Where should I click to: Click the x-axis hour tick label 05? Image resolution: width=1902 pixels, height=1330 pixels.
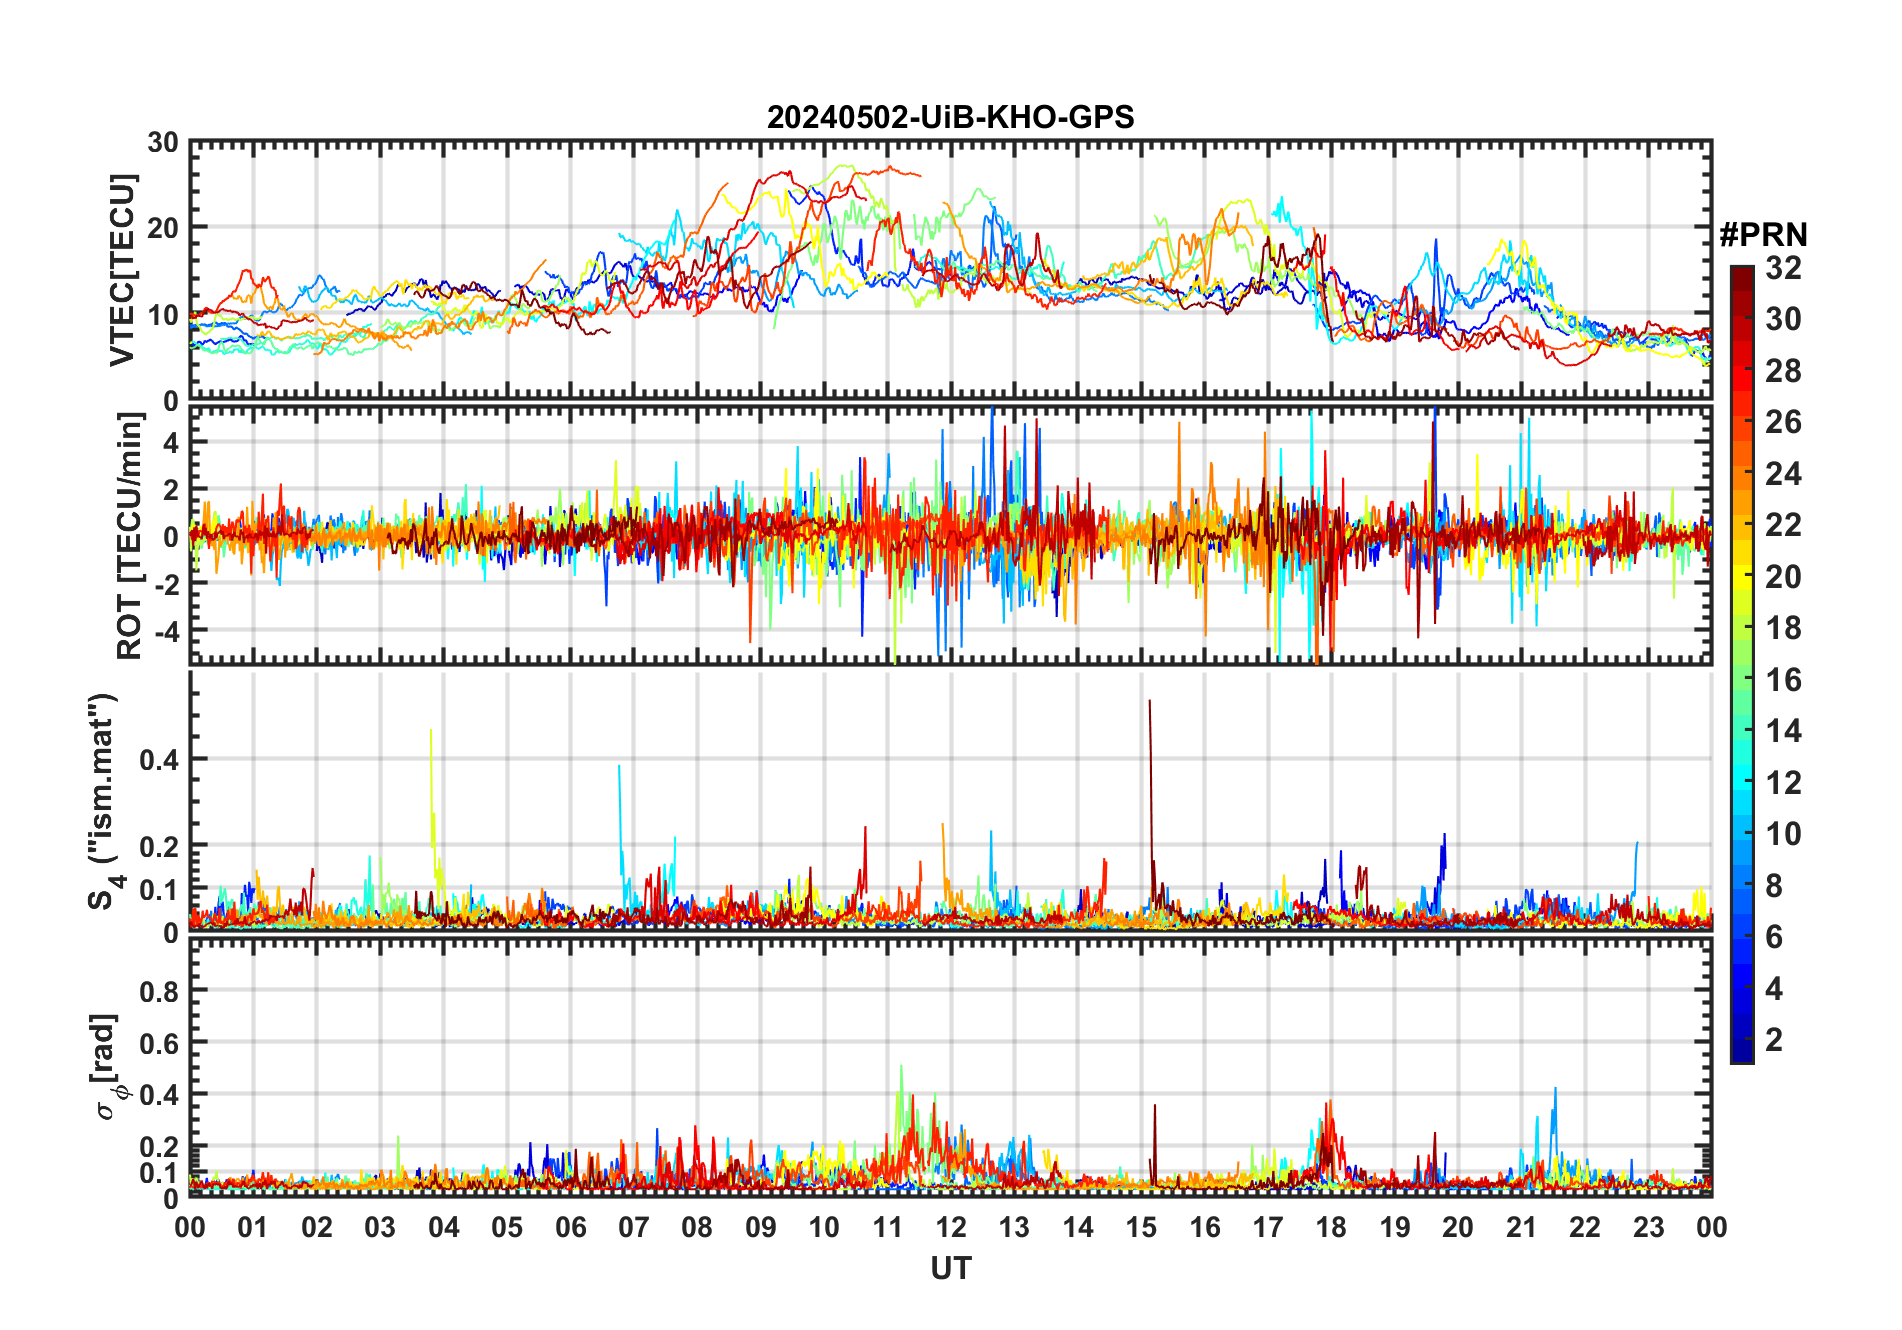[507, 1227]
